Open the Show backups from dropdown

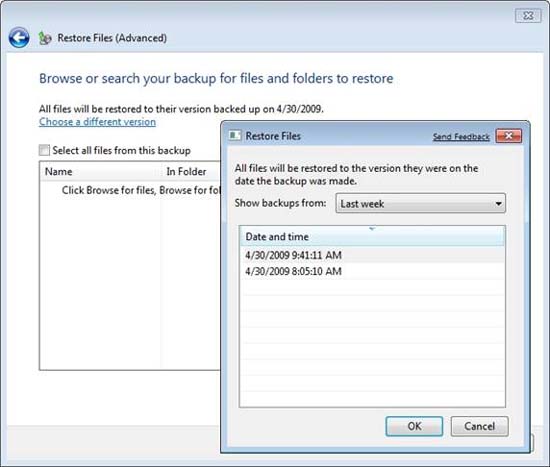[x=420, y=203]
